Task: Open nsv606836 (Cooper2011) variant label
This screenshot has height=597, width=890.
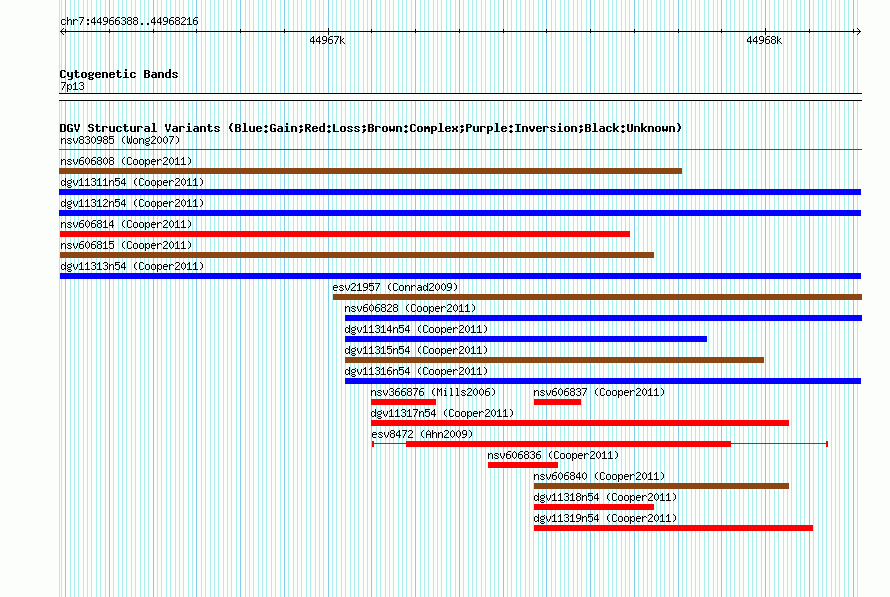Action: [x=553, y=455]
